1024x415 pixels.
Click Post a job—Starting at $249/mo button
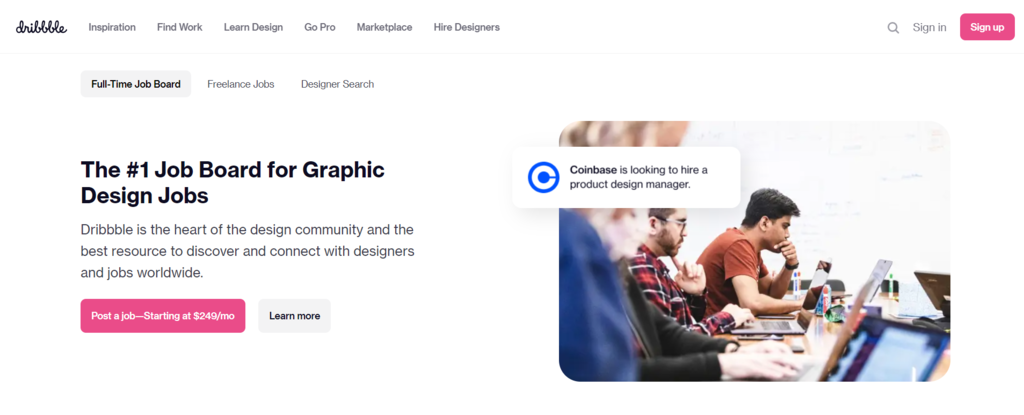163,316
